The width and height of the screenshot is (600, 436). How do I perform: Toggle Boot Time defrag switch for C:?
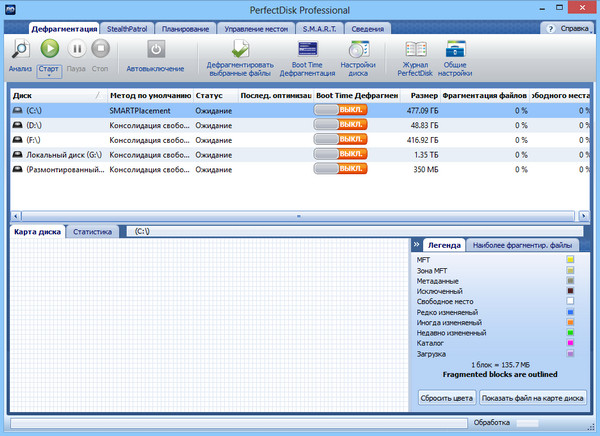coord(340,109)
